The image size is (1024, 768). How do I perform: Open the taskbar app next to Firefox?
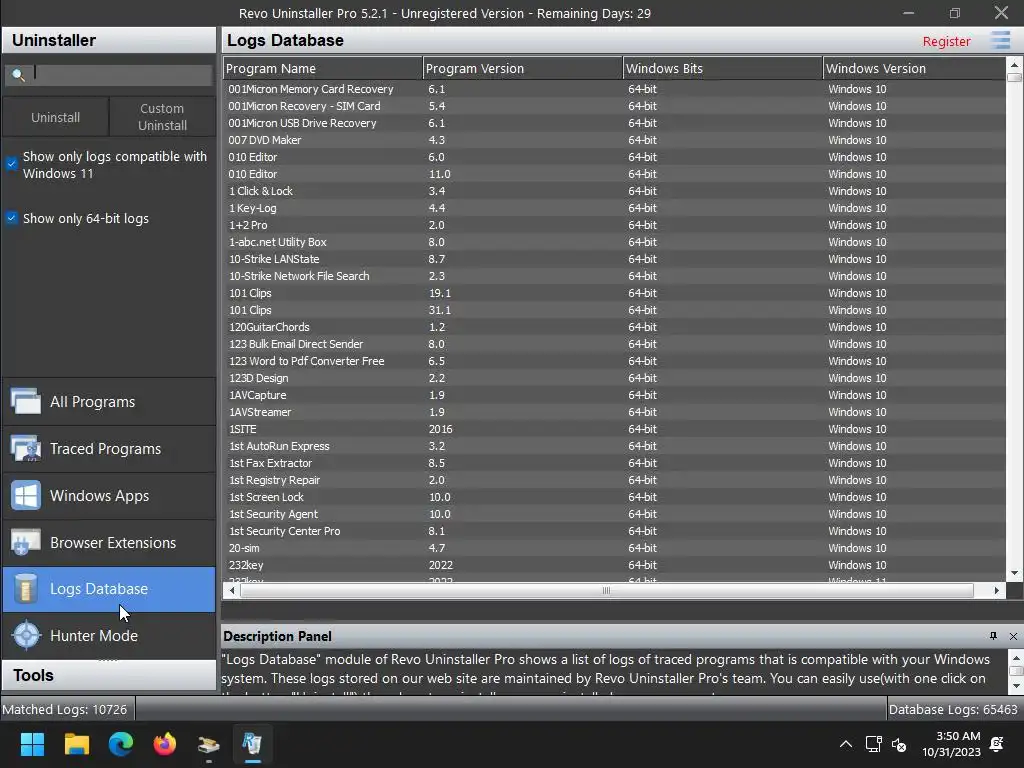tap(208, 744)
